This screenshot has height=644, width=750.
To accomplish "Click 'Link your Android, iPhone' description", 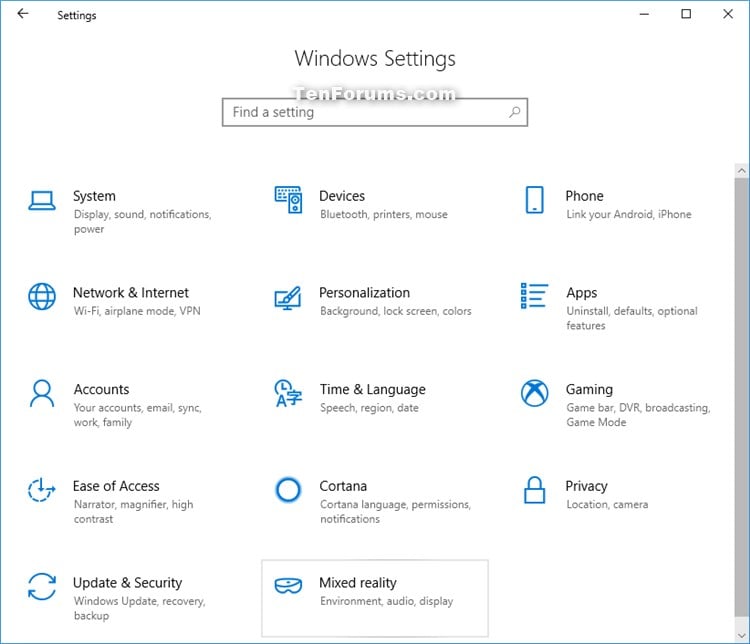I will (629, 214).
